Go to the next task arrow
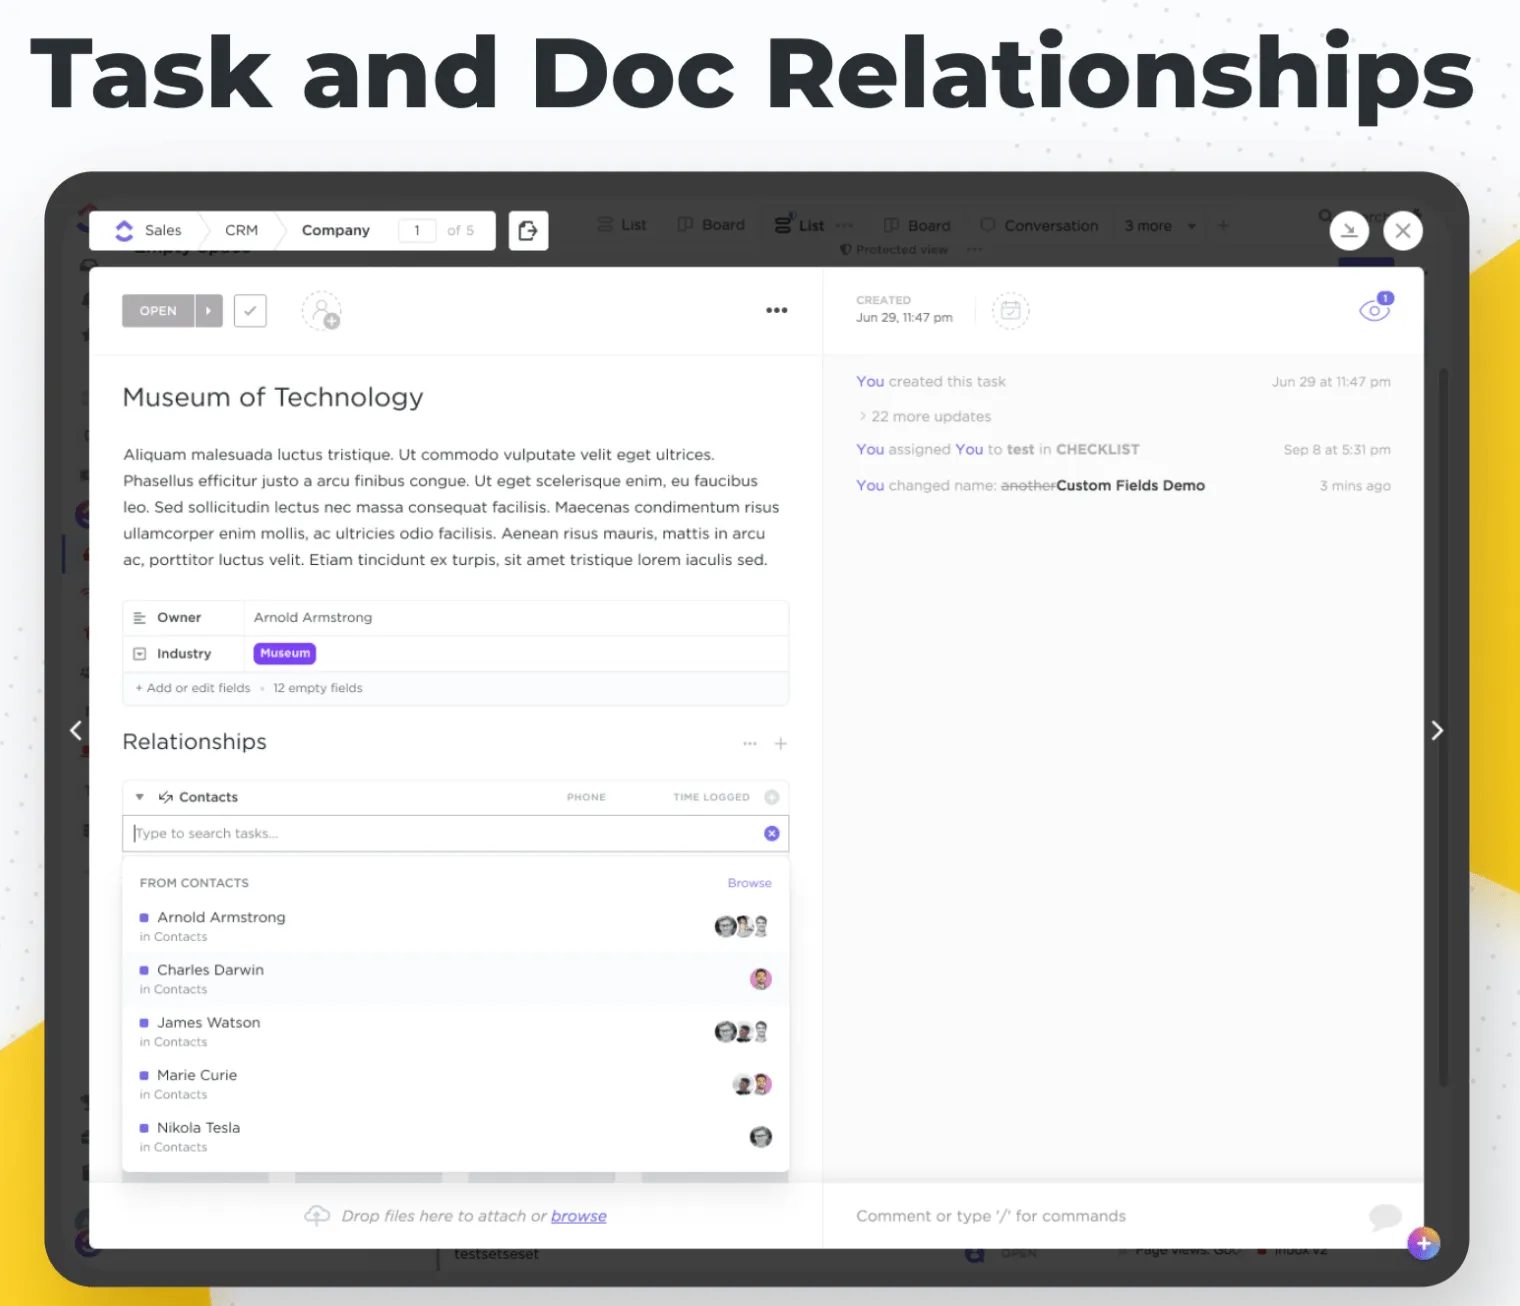This screenshot has height=1306, width=1520. click(x=1437, y=731)
